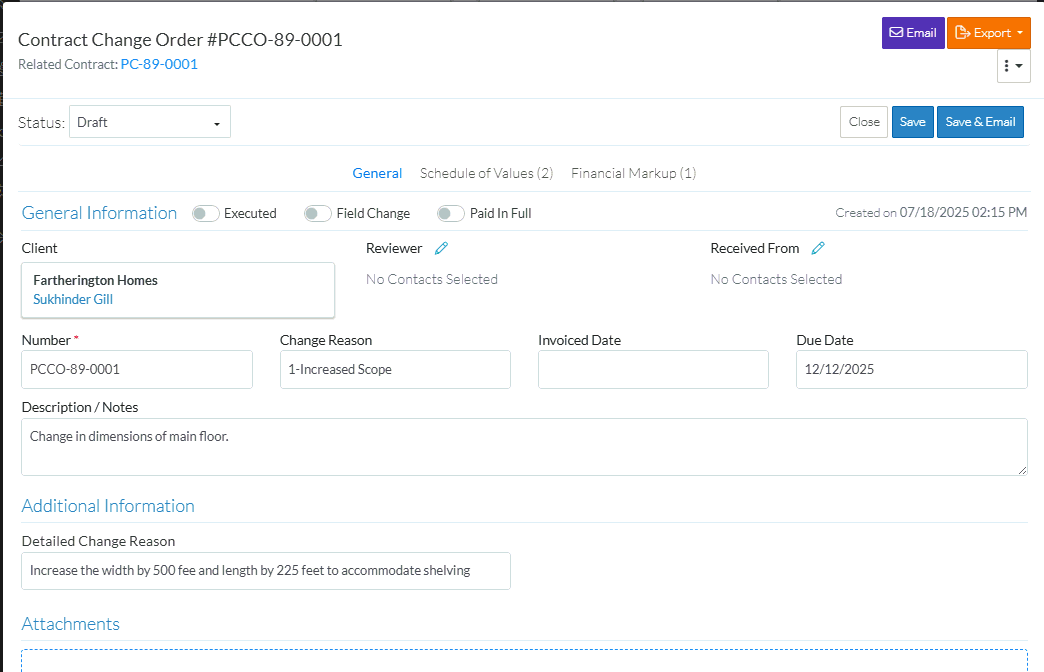1044x672 pixels.
Task: Switch to the Schedule of Values tab
Action: pyautogui.click(x=486, y=173)
